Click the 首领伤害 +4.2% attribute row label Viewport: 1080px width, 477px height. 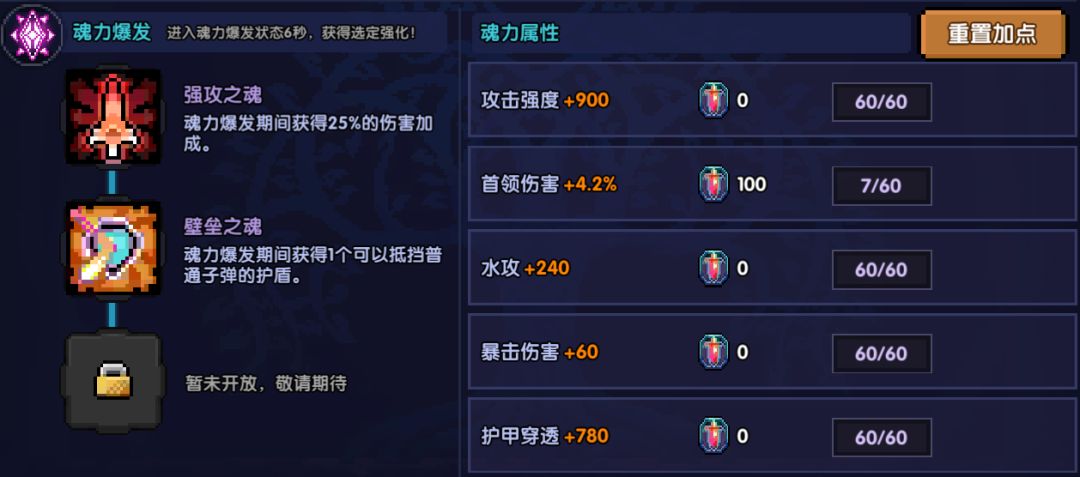[x=549, y=185]
